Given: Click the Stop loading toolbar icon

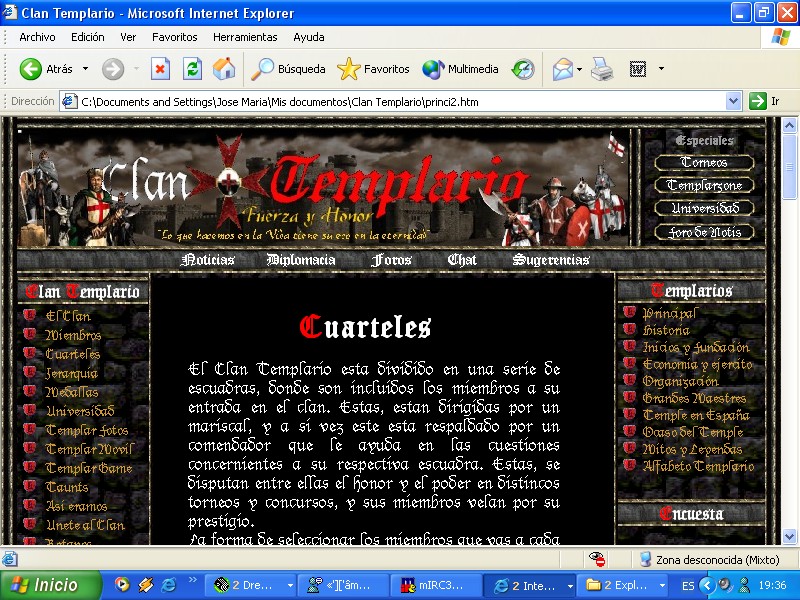Looking at the screenshot, I should click(160, 69).
